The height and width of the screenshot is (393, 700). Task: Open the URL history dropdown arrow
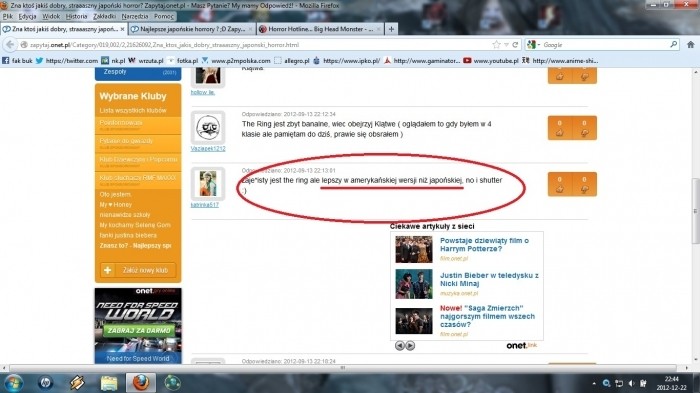(x=506, y=45)
